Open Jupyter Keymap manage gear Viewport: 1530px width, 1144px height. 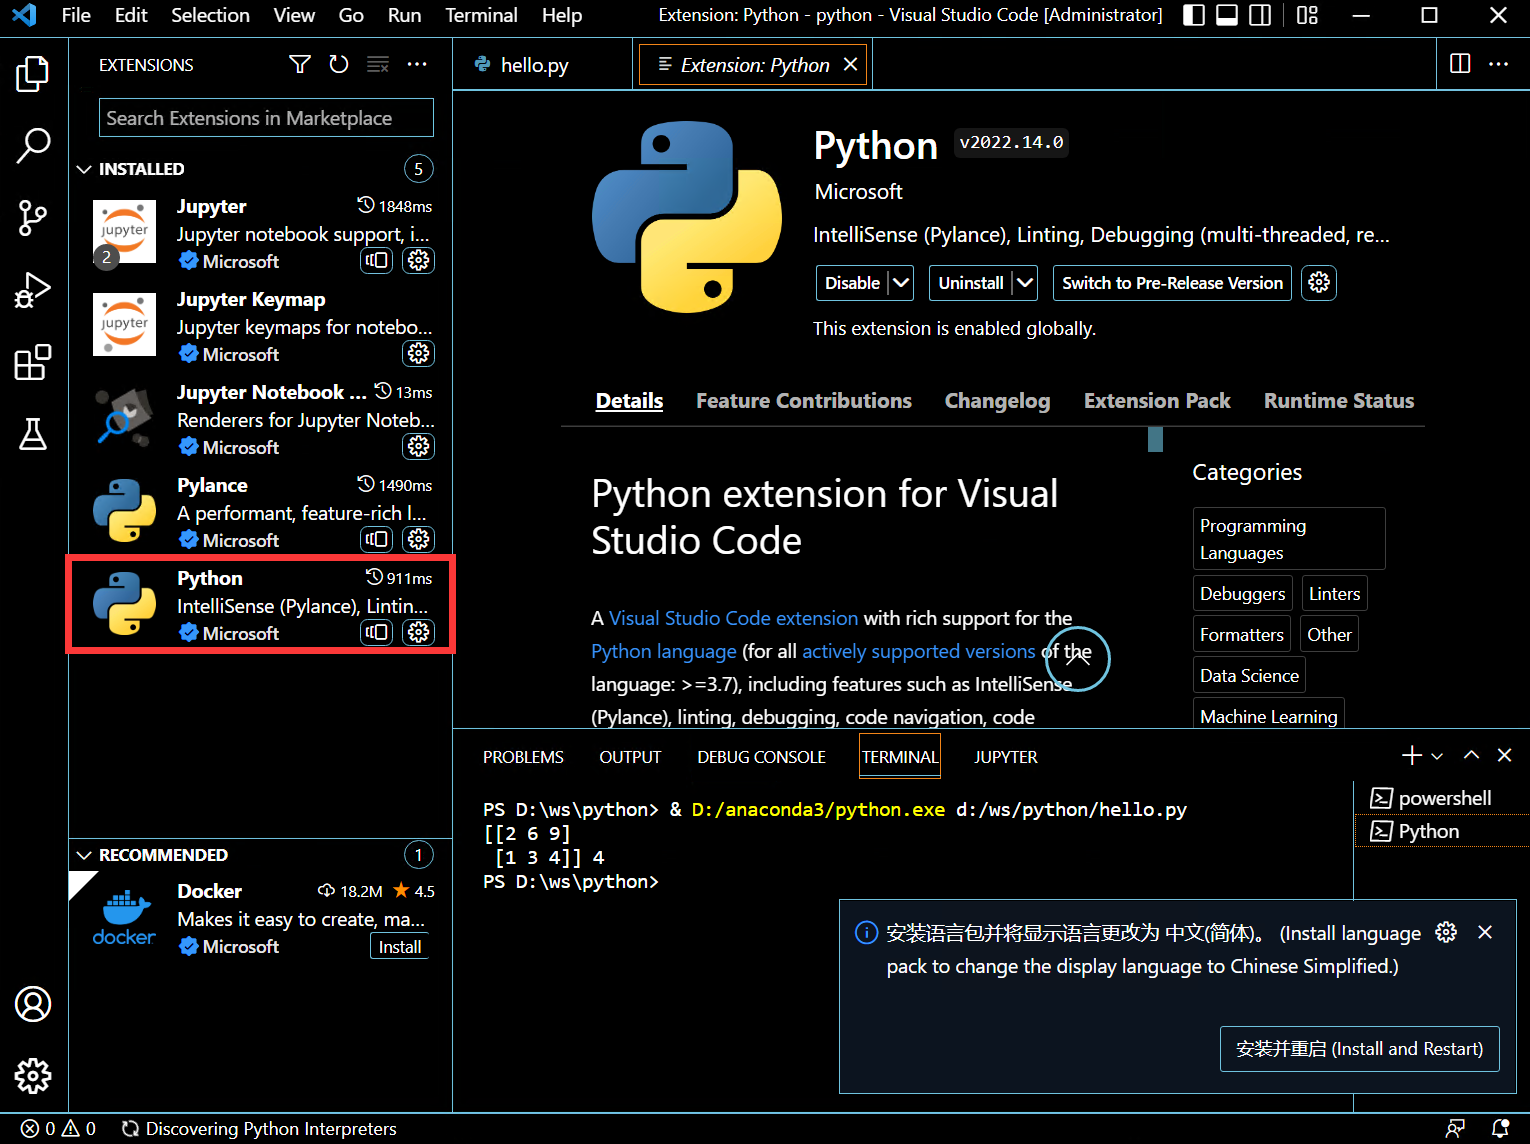(419, 353)
